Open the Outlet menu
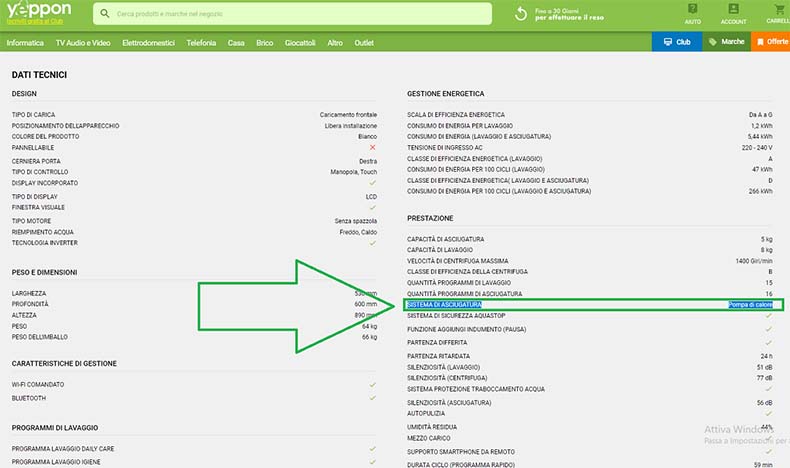790x468 pixels. click(364, 43)
